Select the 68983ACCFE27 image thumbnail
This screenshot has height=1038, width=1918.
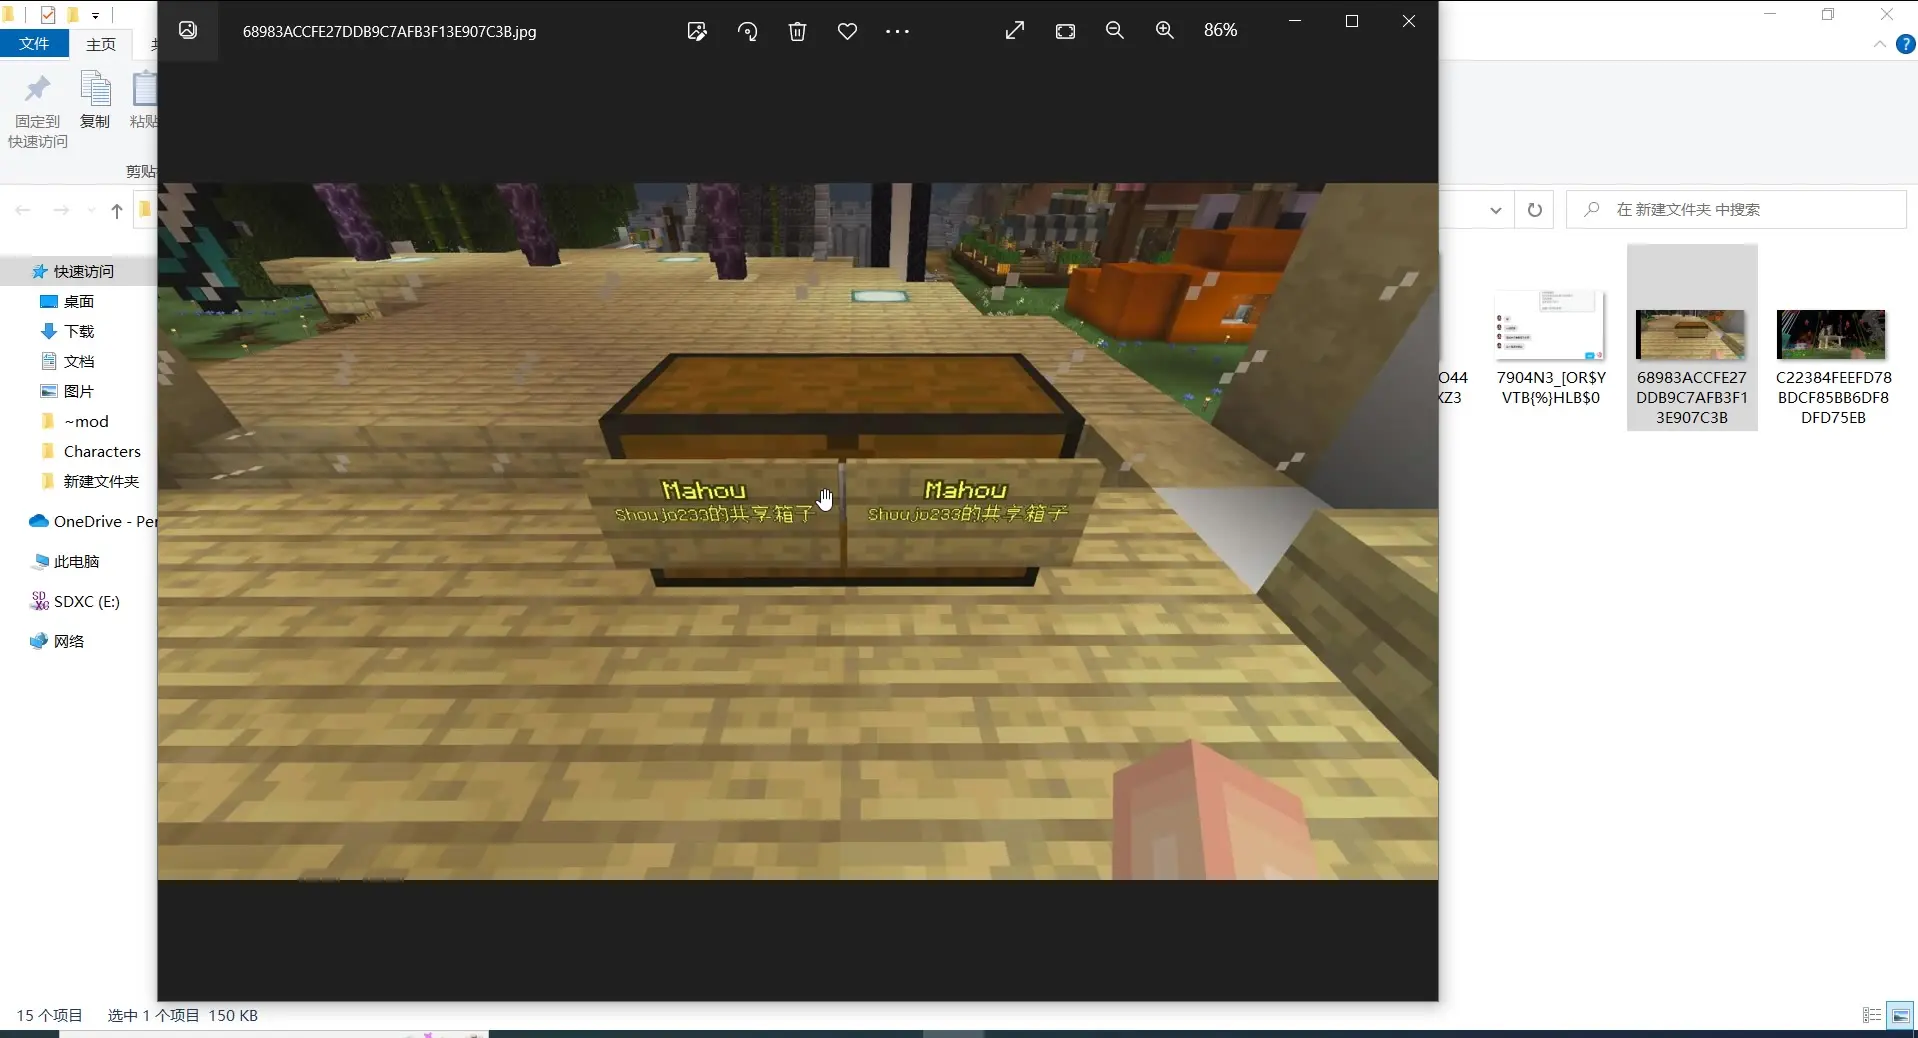coord(1691,337)
